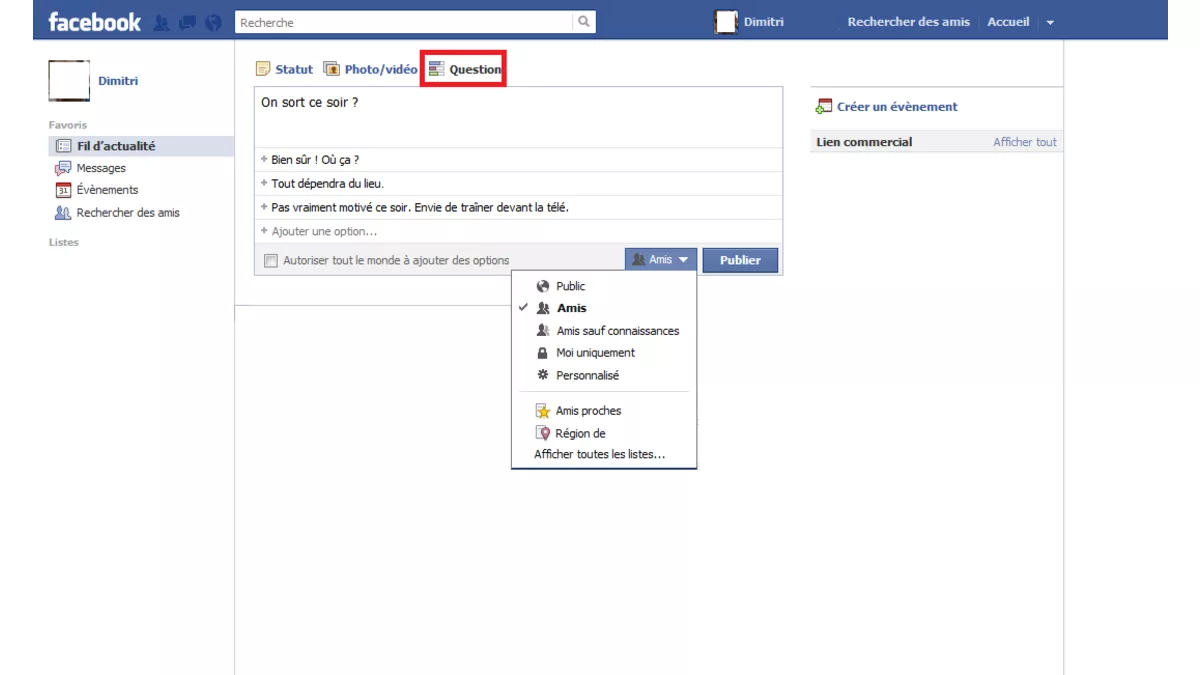This screenshot has height=675, width=1200.
Task: Open friend requests icon in top bar
Action: (x=161, y=22)
